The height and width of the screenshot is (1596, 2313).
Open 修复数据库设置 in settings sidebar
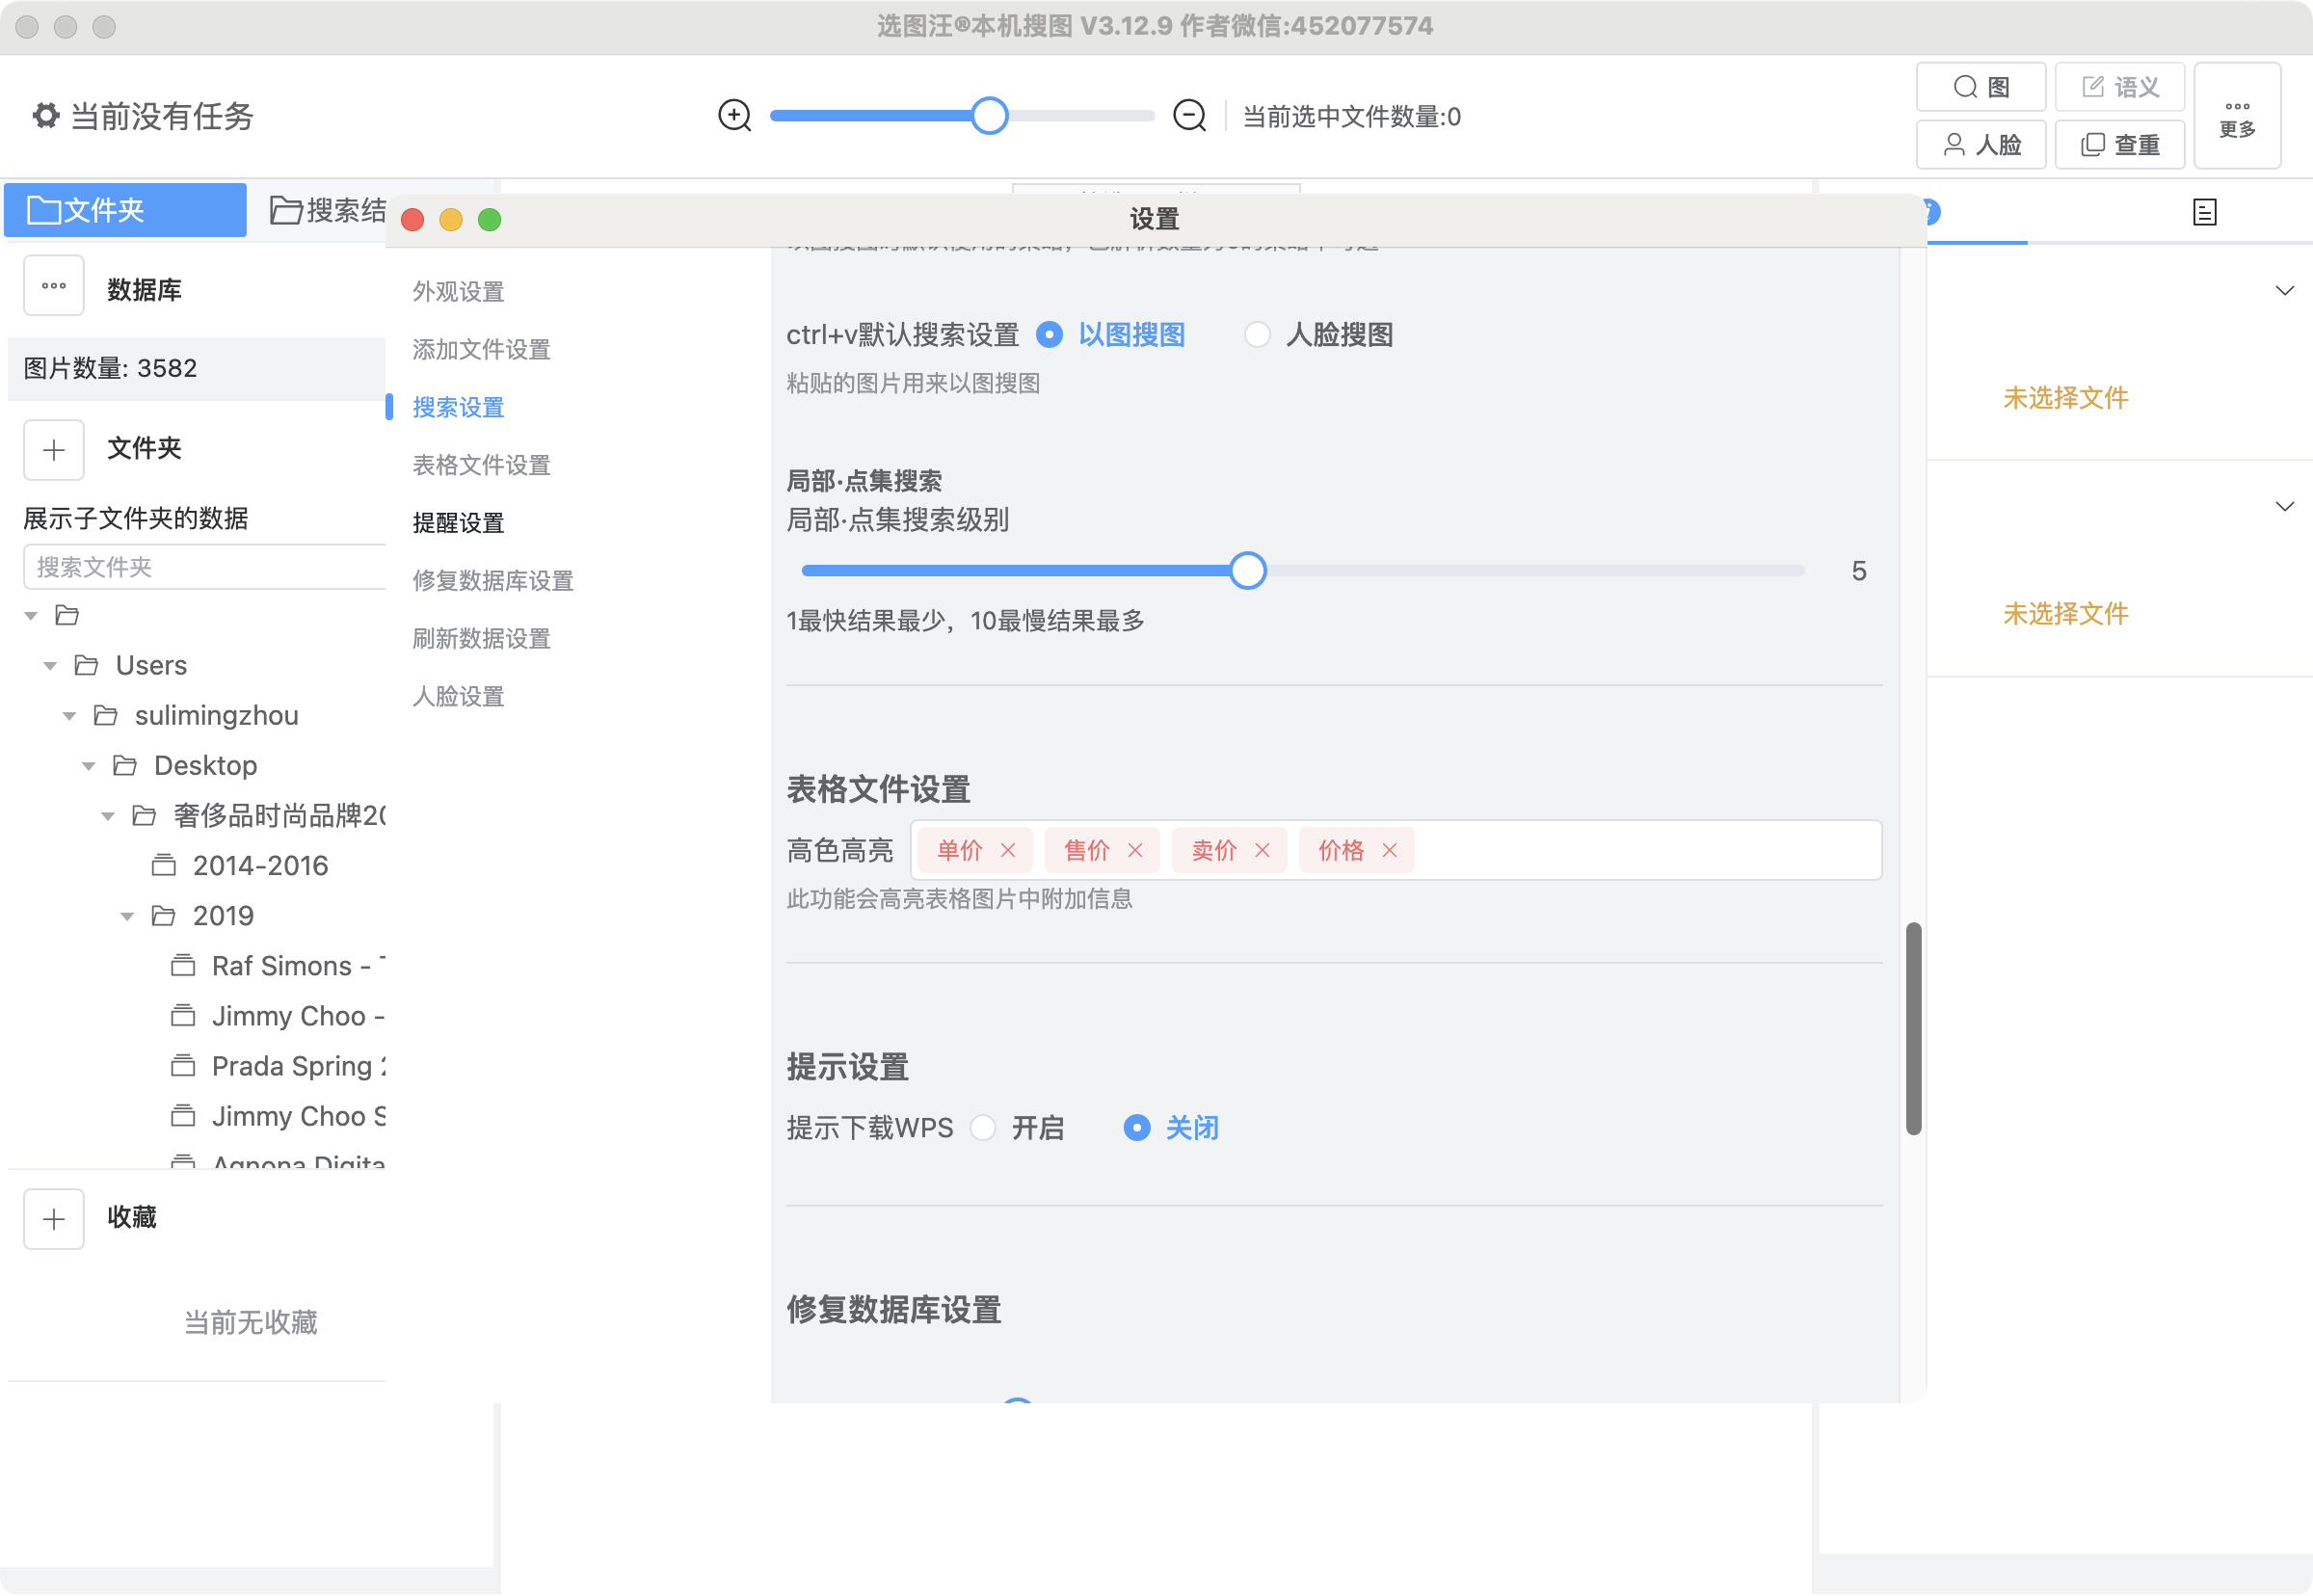click(x=493, y=581)
